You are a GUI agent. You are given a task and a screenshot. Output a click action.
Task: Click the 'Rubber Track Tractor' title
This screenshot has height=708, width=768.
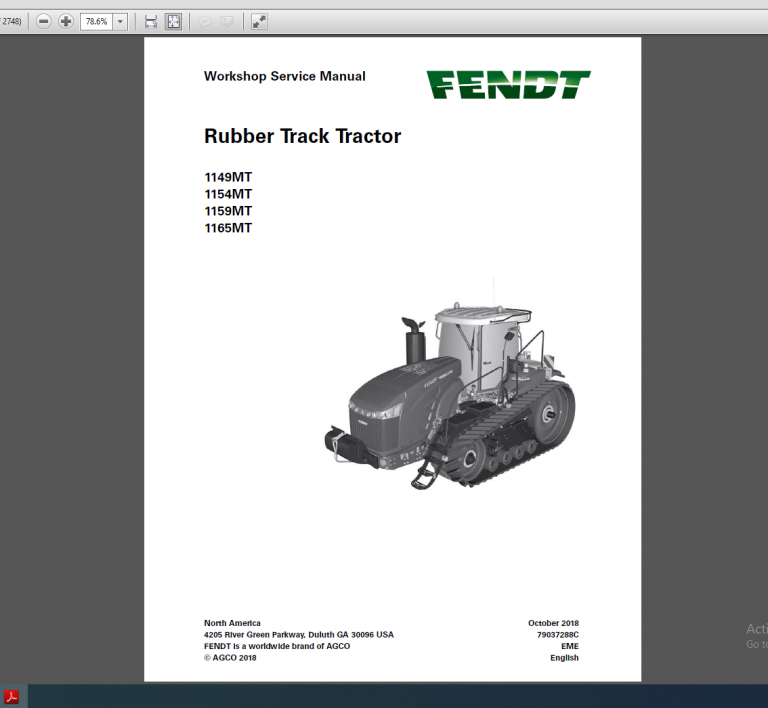click(302, 136)
